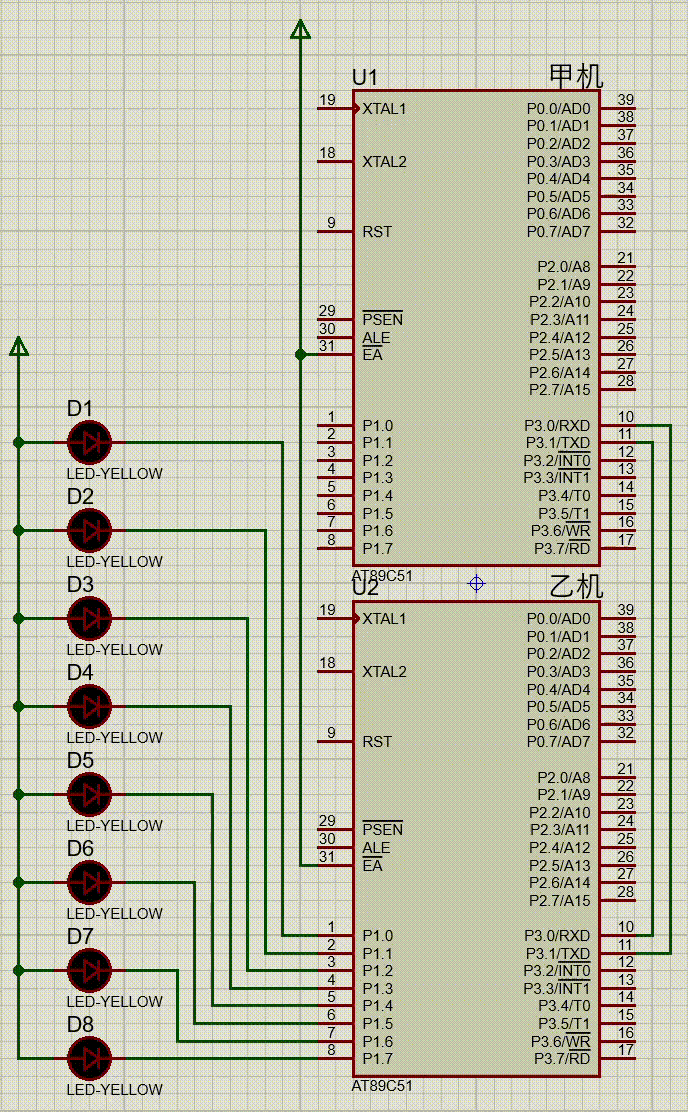Click the ALE pin 30 on U1
Screen dimensions: 688x1112
(335, 337)
